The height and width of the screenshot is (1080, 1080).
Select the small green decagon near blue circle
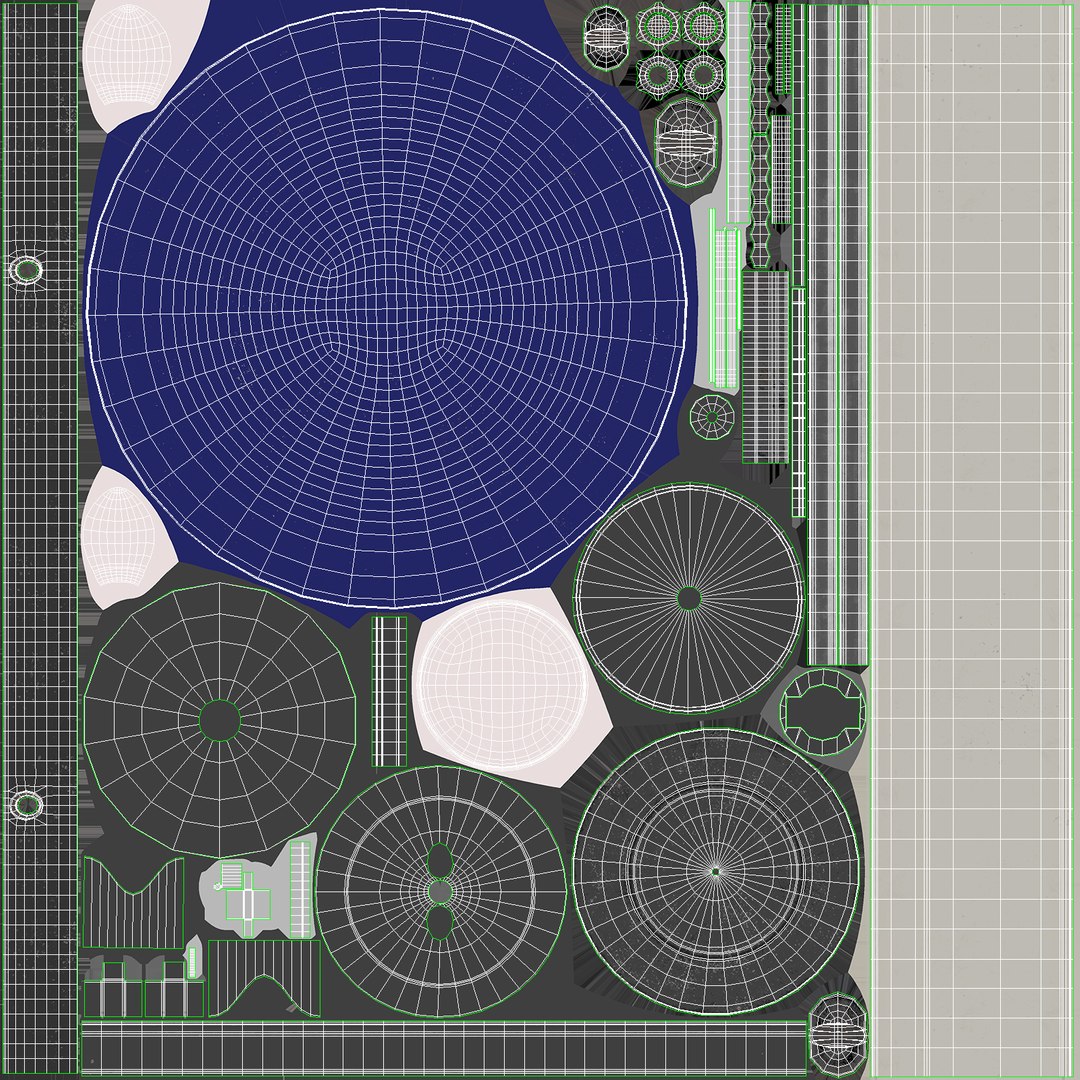point(712,417)
